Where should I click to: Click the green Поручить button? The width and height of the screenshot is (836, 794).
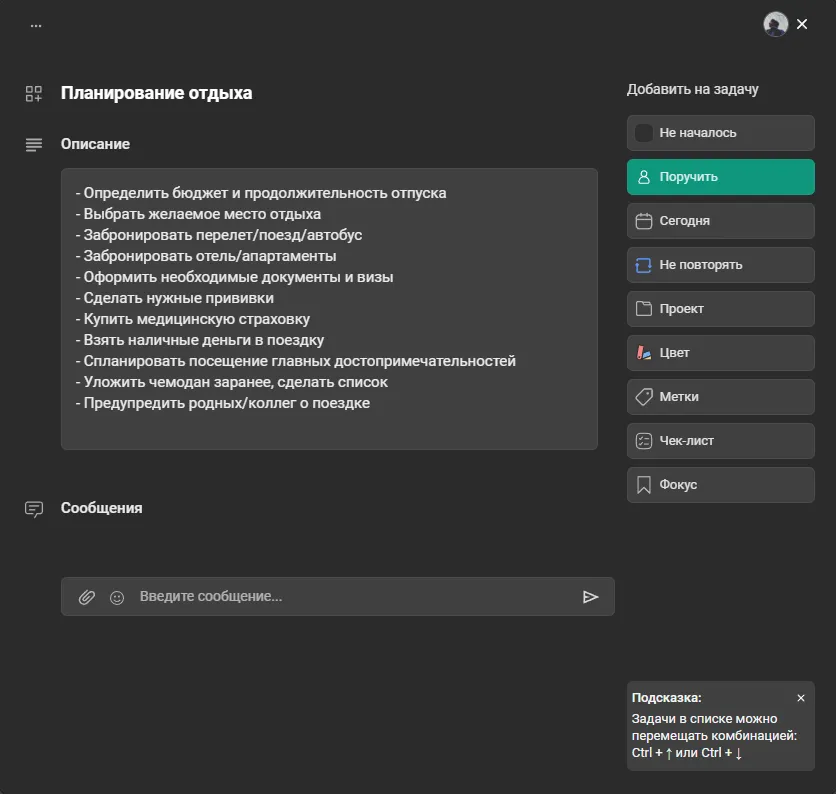[x=720, y=177]
